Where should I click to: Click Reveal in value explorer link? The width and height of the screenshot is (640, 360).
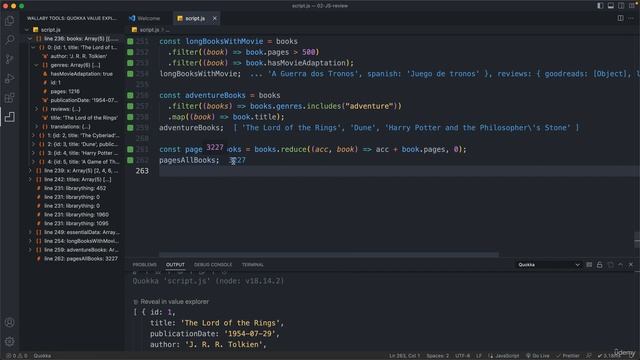coord(174,302)
